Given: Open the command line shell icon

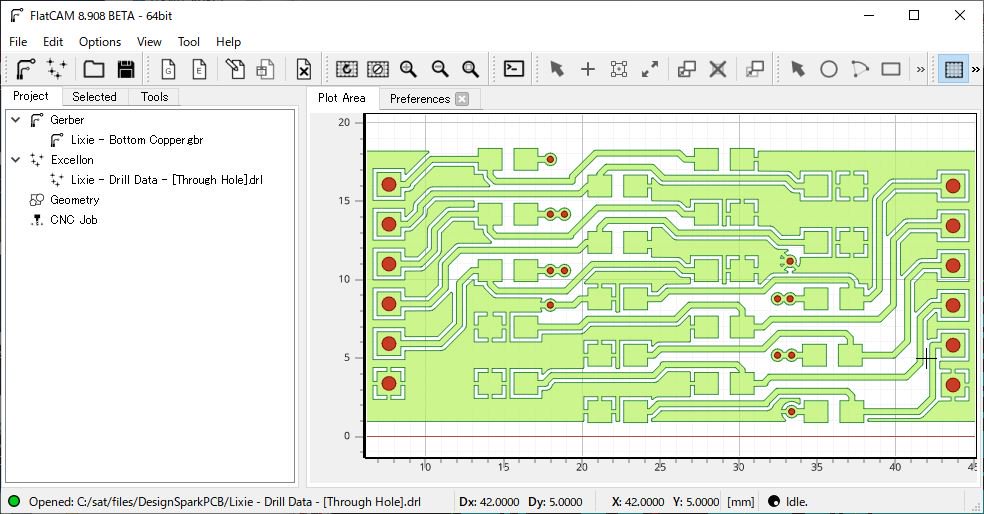Looking at the screenshot, I should 514,68.
